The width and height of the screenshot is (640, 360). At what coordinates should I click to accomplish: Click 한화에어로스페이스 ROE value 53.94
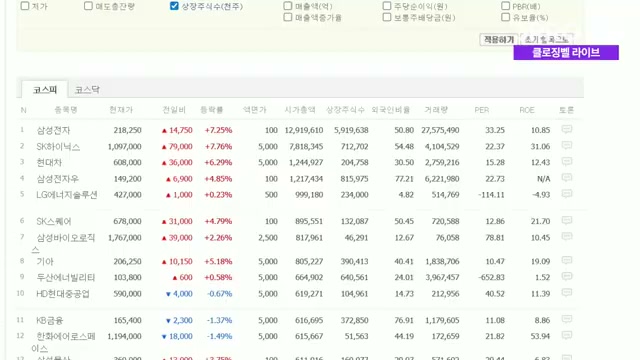pos(540,336)
